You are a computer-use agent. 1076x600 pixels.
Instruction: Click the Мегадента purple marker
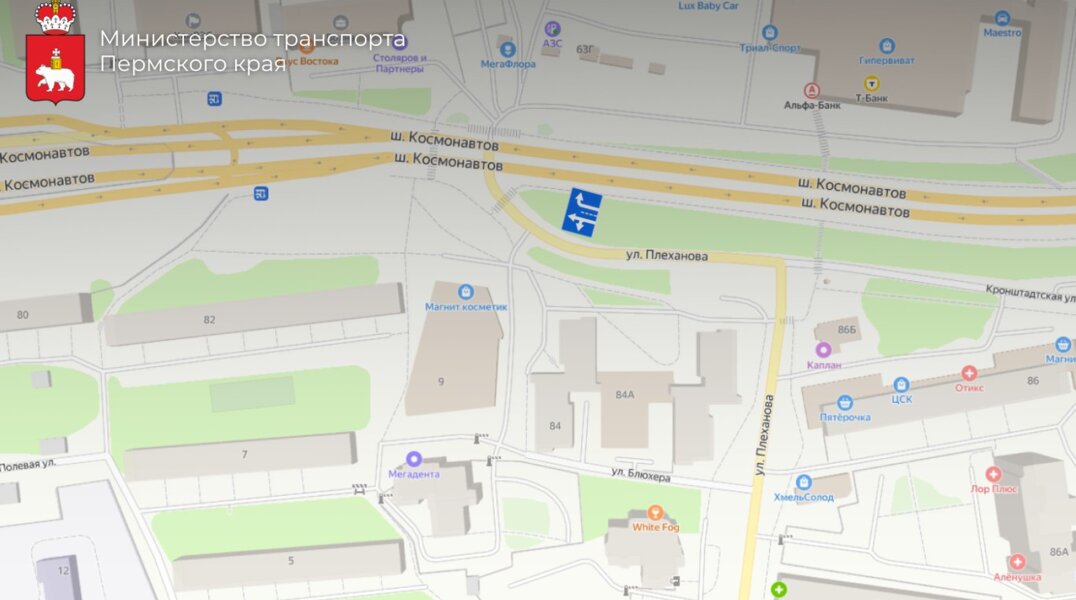tap(414, 459)
